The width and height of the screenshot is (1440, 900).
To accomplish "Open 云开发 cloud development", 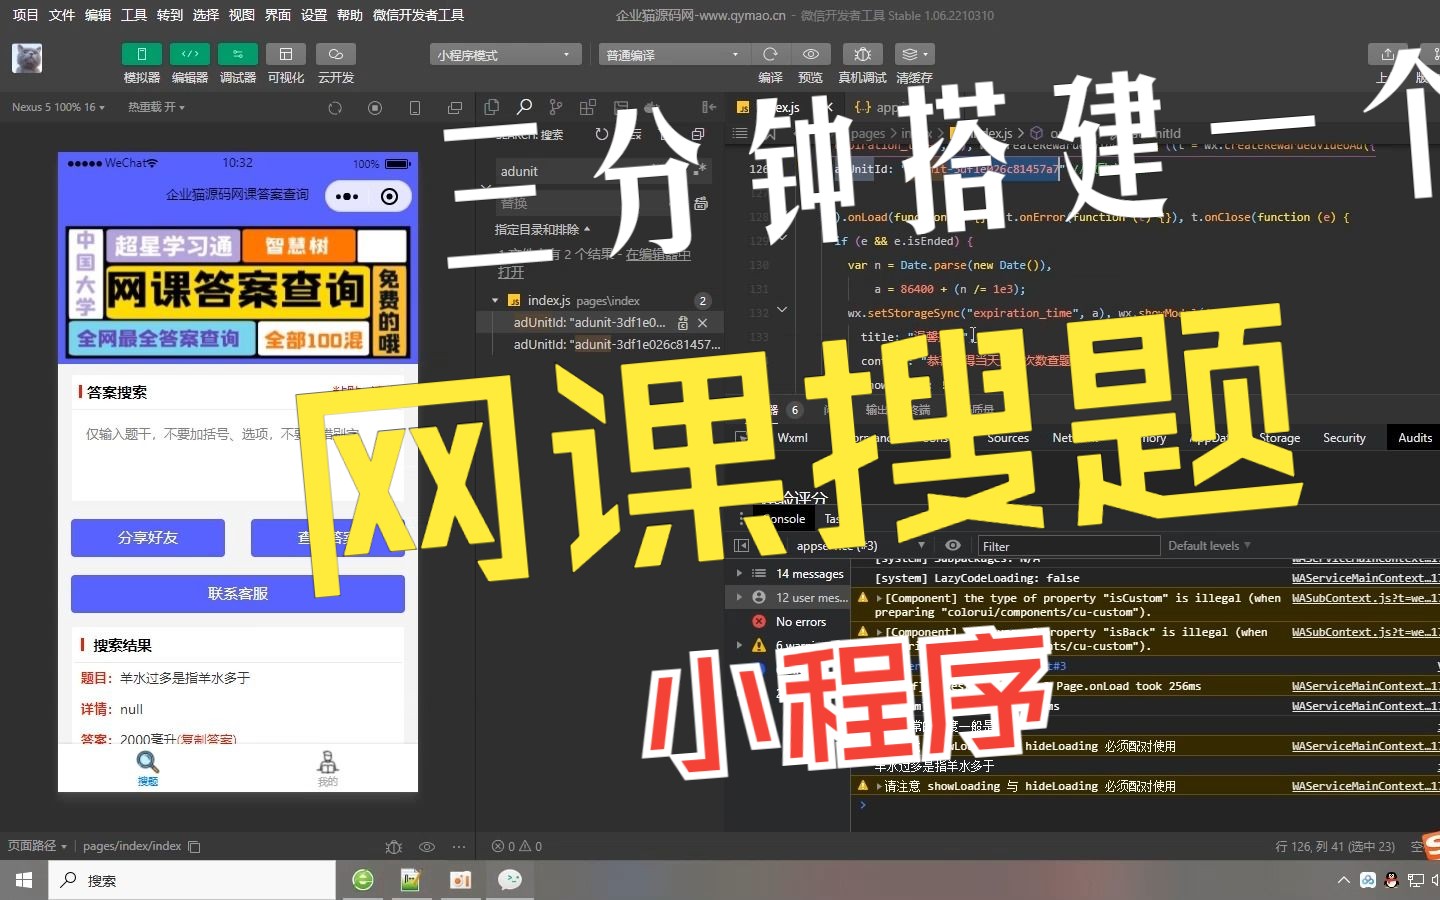I will click(335, 54).
